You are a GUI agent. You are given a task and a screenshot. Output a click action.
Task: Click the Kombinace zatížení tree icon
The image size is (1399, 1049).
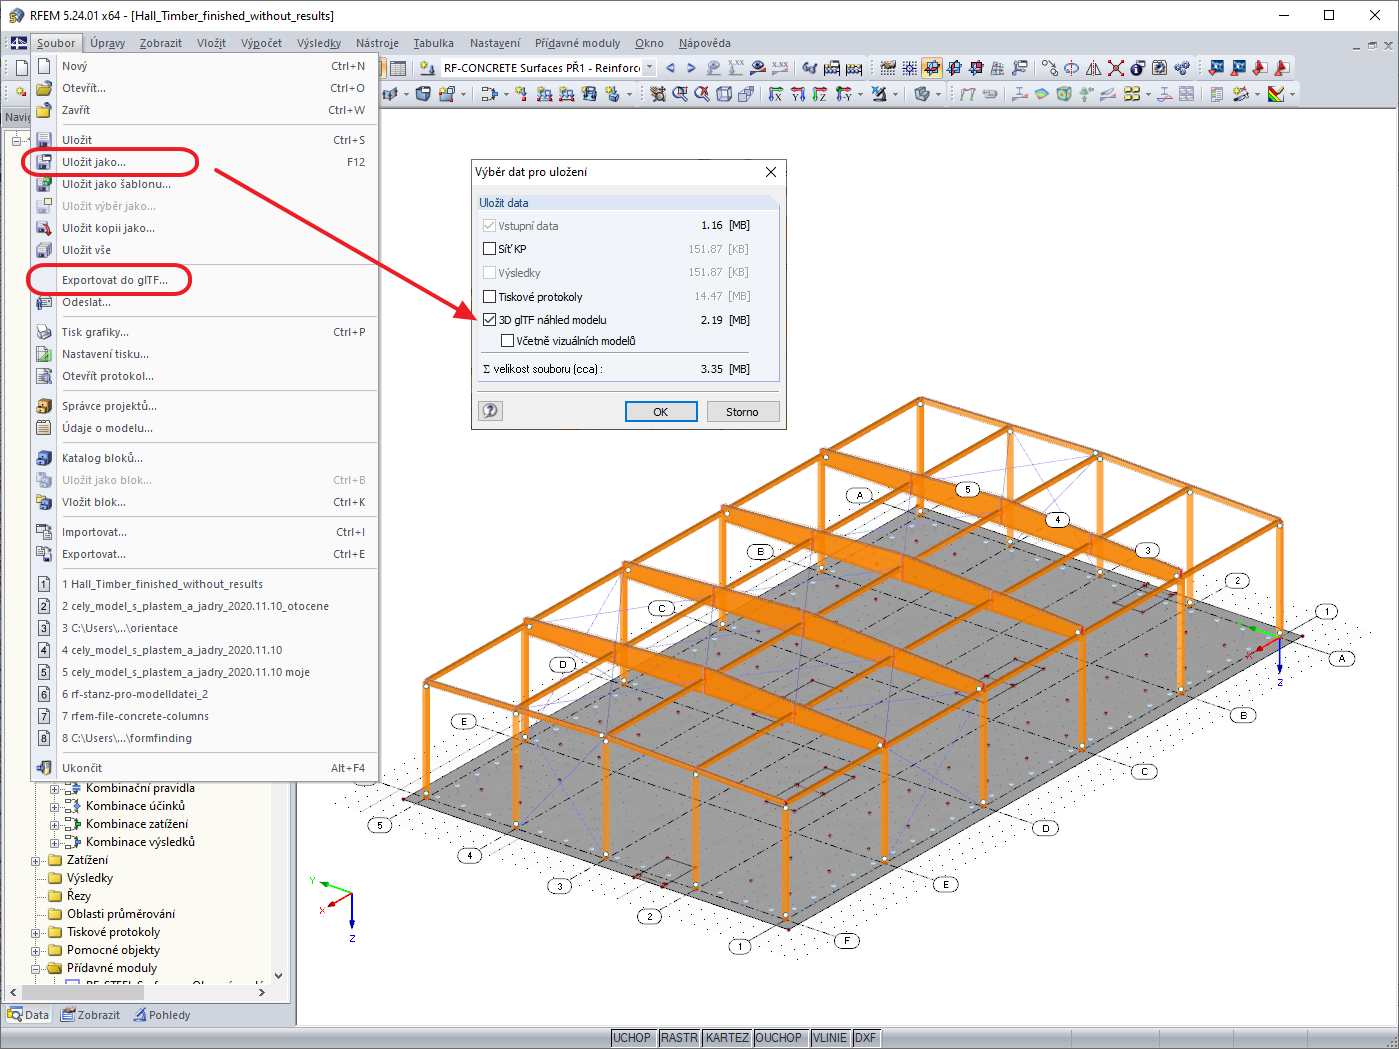pyautogui.click(x=73, y=824)
